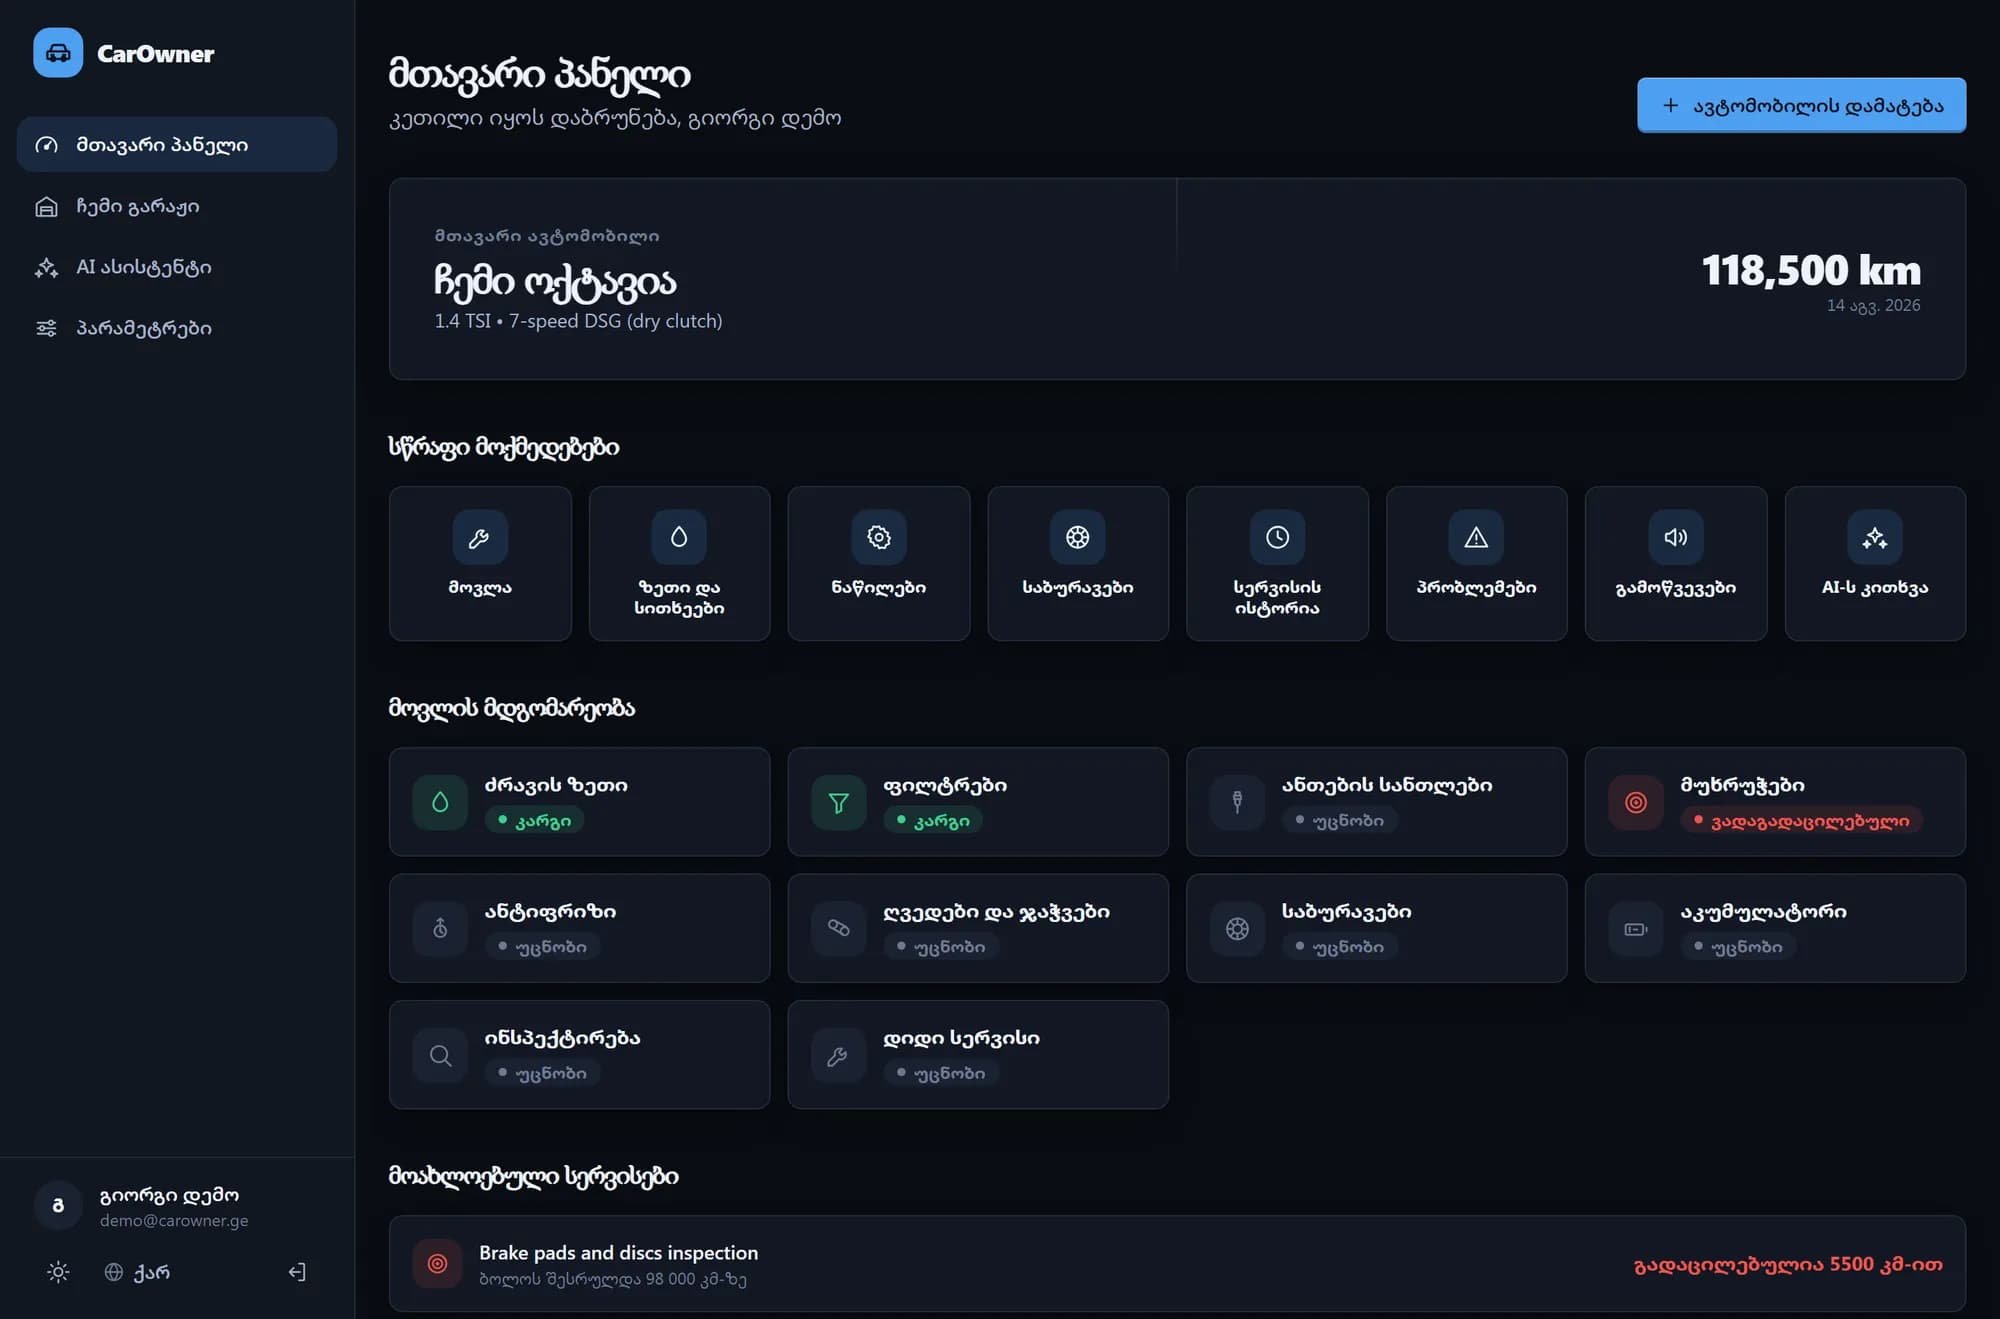2000x1319 pixels.
Task: Click the ღვედები და ჯაჭვები chain icon
Action: (x=839, y=929)
